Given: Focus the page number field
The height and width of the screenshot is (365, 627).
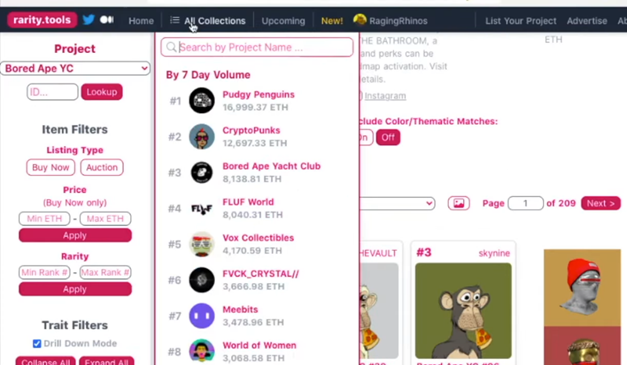Looking at the screenshot, I should coord(525,203).
